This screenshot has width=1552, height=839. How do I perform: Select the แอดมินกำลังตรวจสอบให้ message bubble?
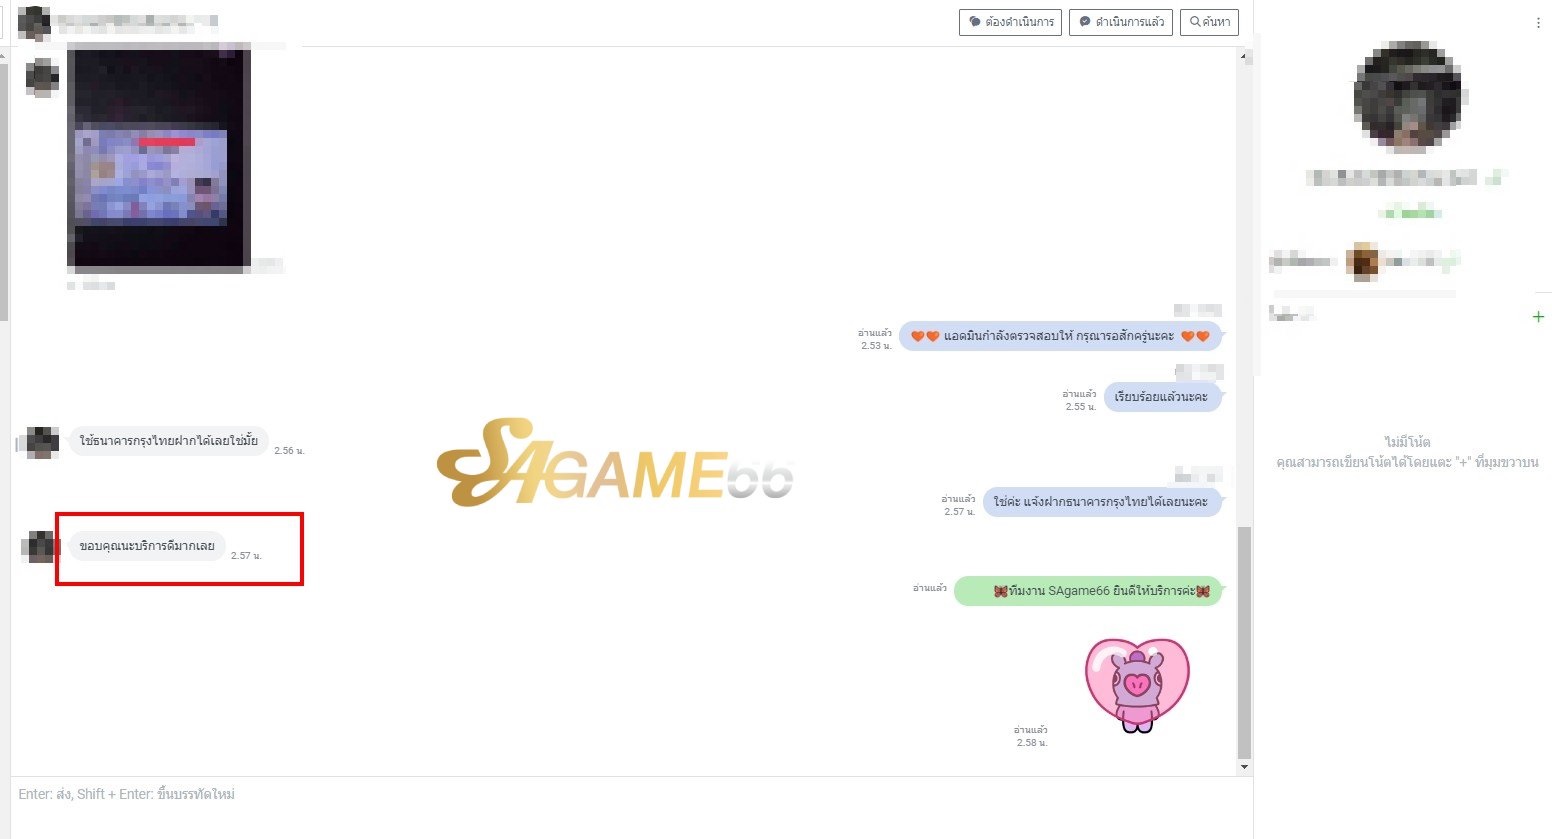point(1060,336)
